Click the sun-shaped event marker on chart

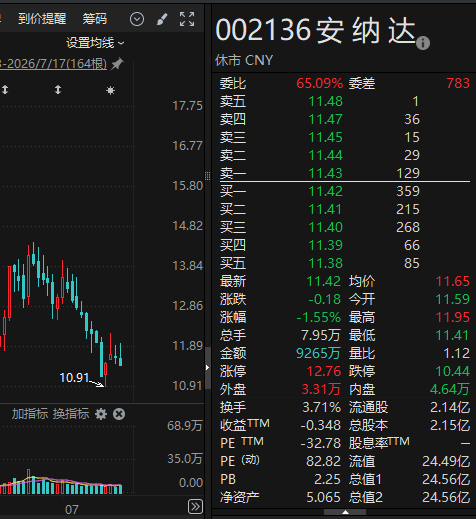tap(110, 90)
